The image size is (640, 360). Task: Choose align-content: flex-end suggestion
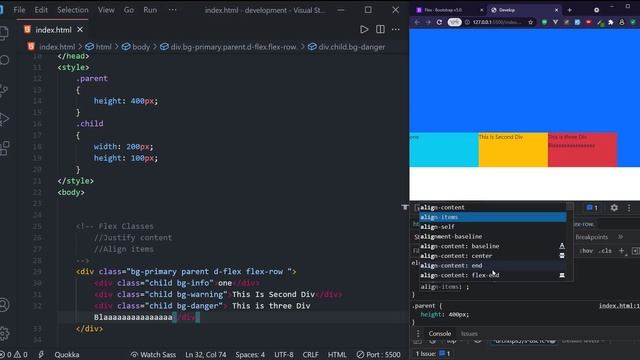pos(493,276)
